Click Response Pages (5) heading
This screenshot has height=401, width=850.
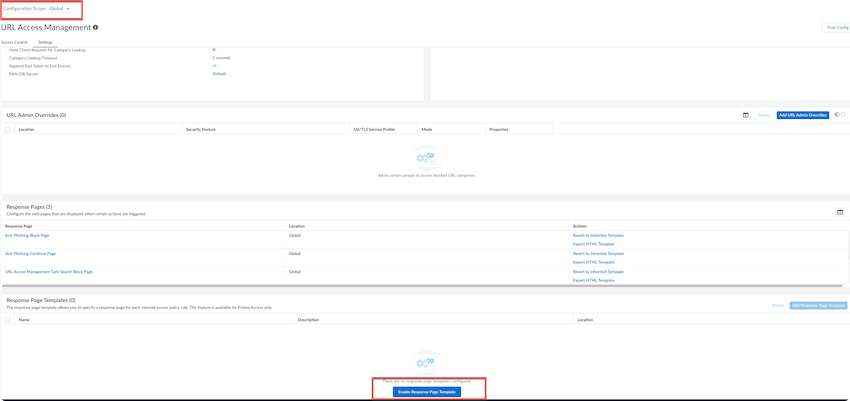click(x=29, y=207)
